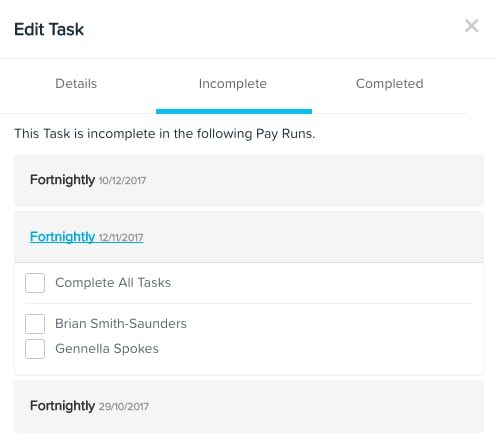
Task: Tick the Complete All Tasks checkbox
Action: (x=35, y=283)
